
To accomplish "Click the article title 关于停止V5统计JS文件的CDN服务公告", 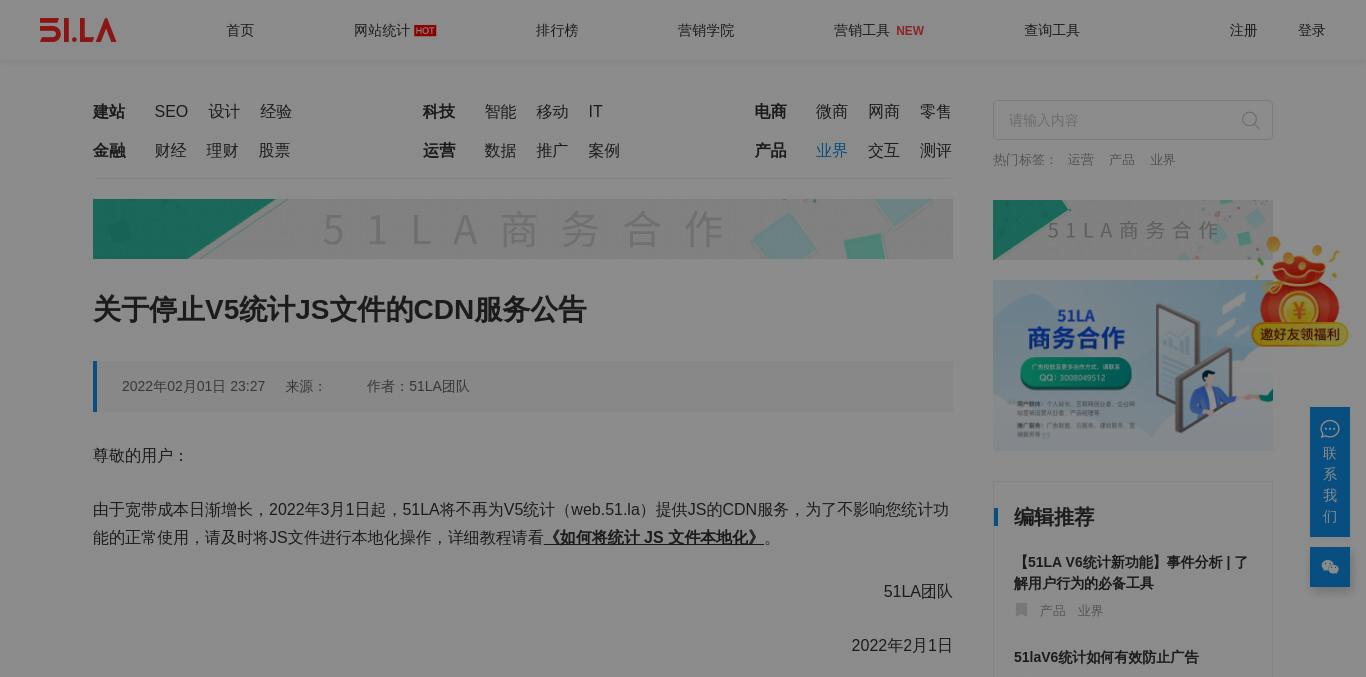I will coord(339,310).
